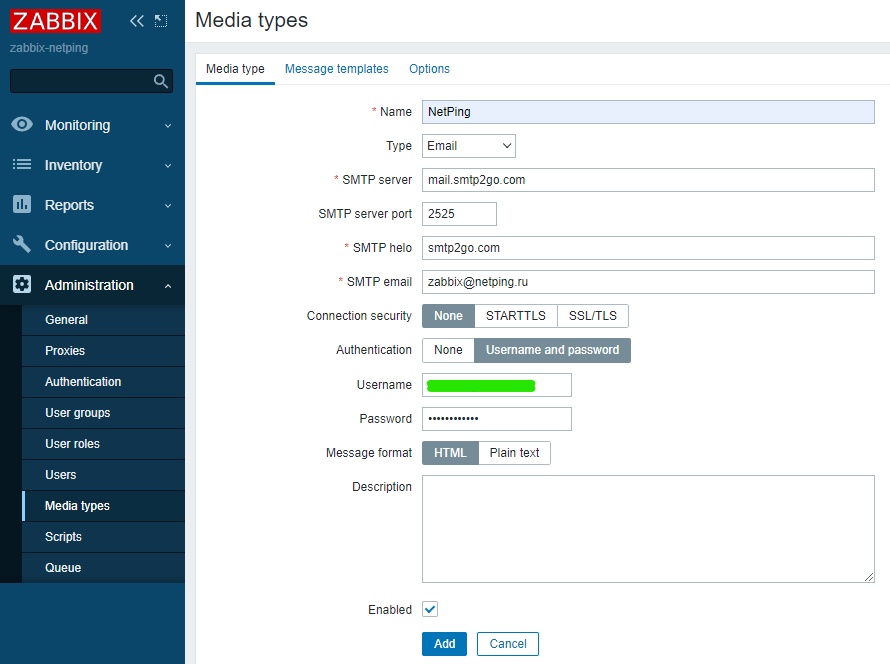890x664 pixels.
Task: Expand the Reports menu chevron
Action: [168, 206]
